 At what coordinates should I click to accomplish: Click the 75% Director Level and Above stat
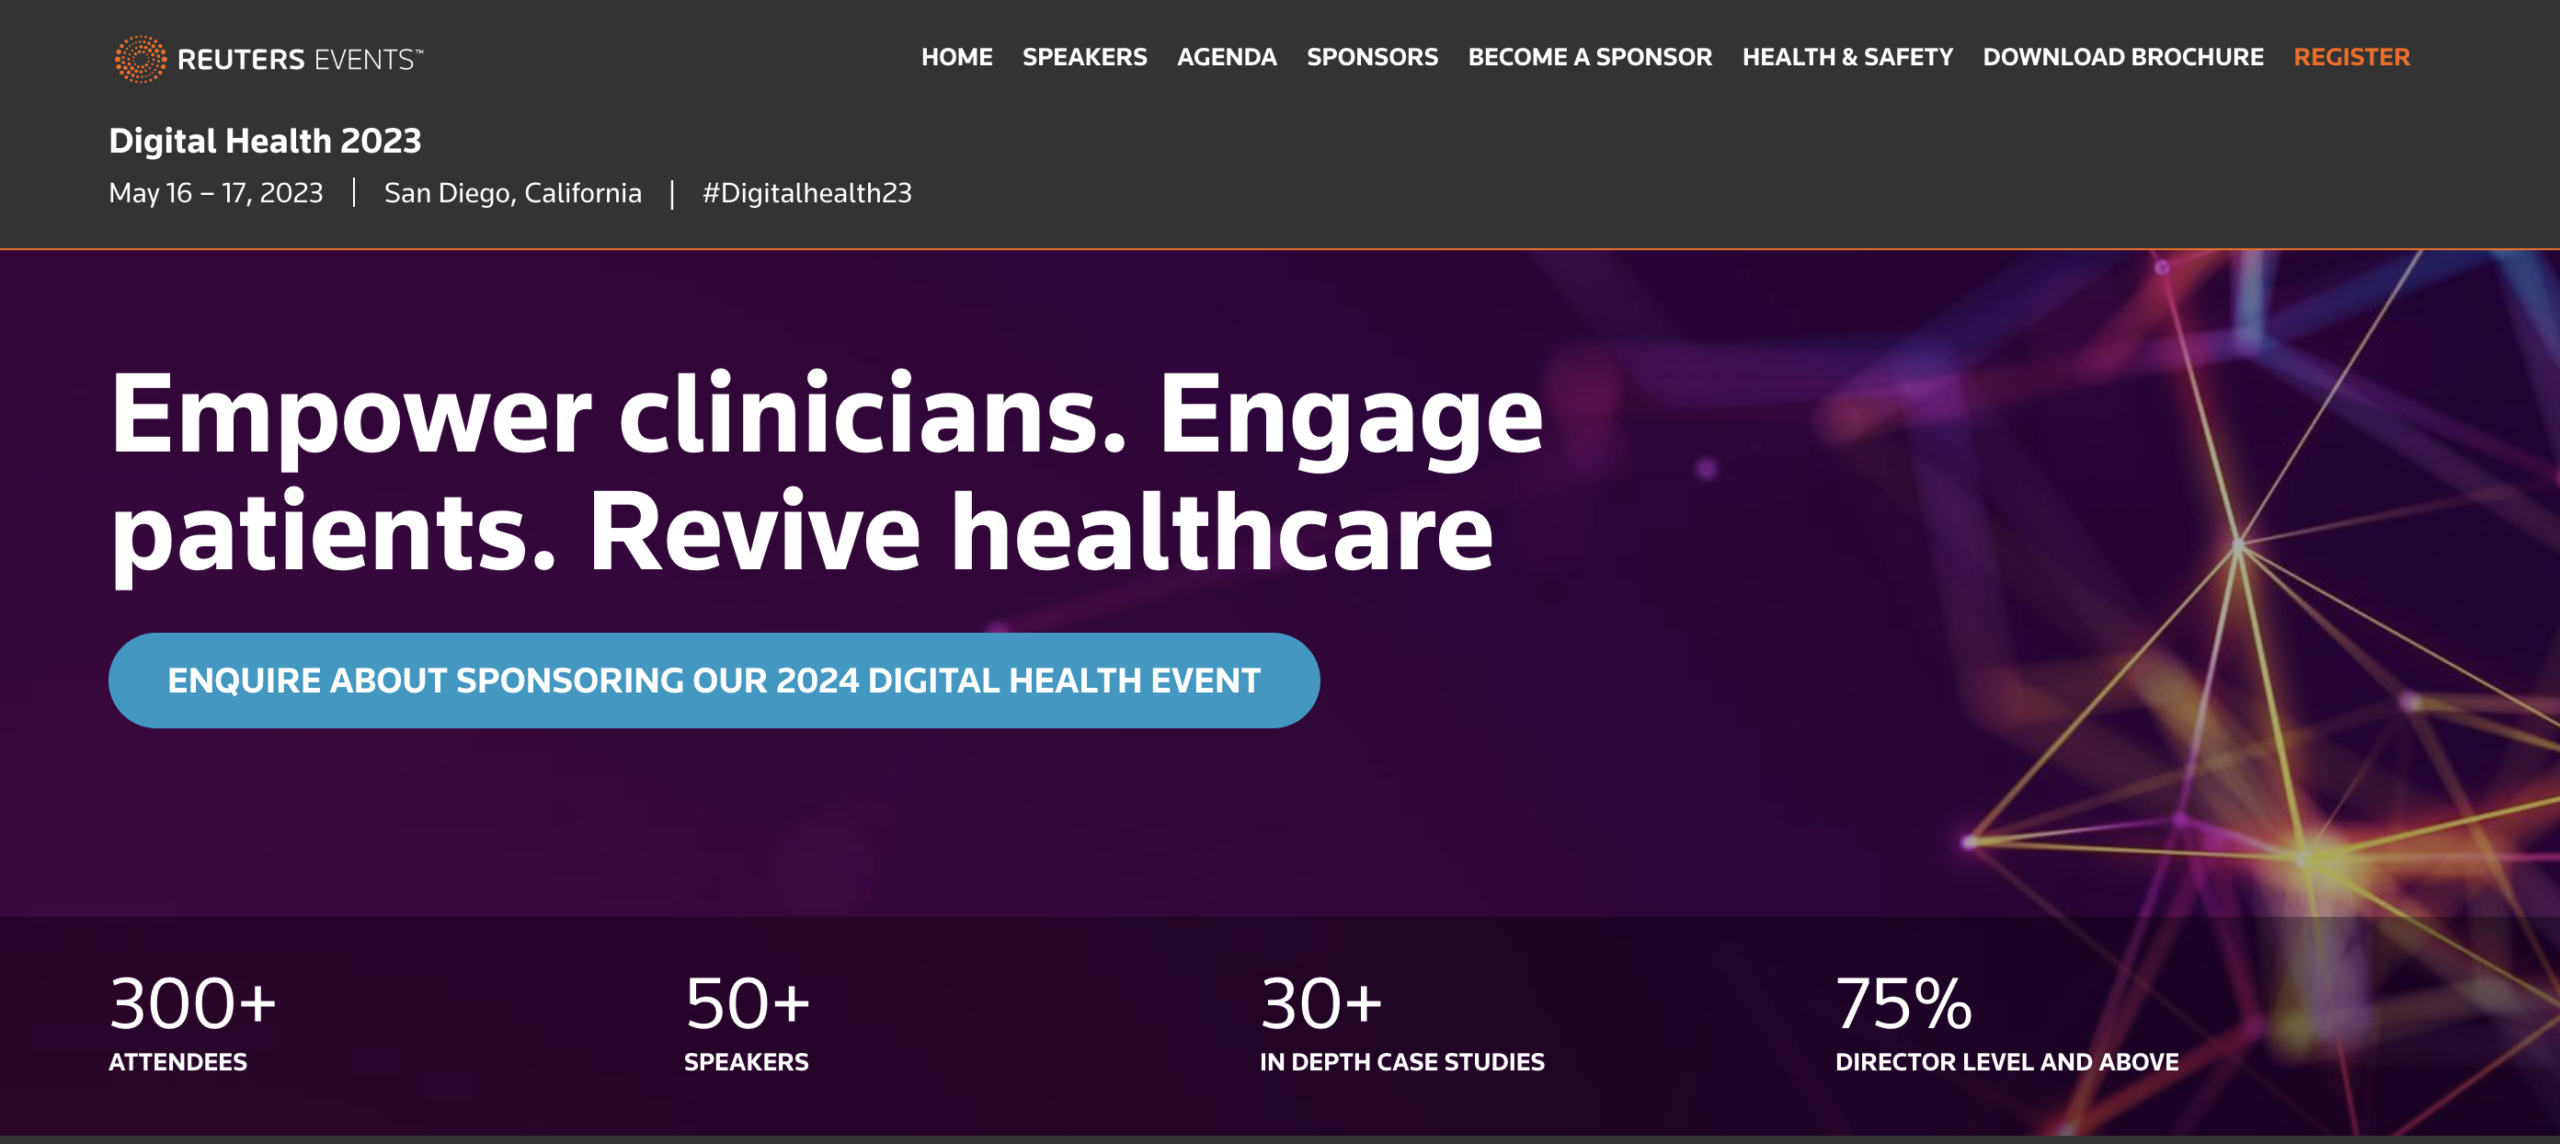[x=2007, y=1023]
